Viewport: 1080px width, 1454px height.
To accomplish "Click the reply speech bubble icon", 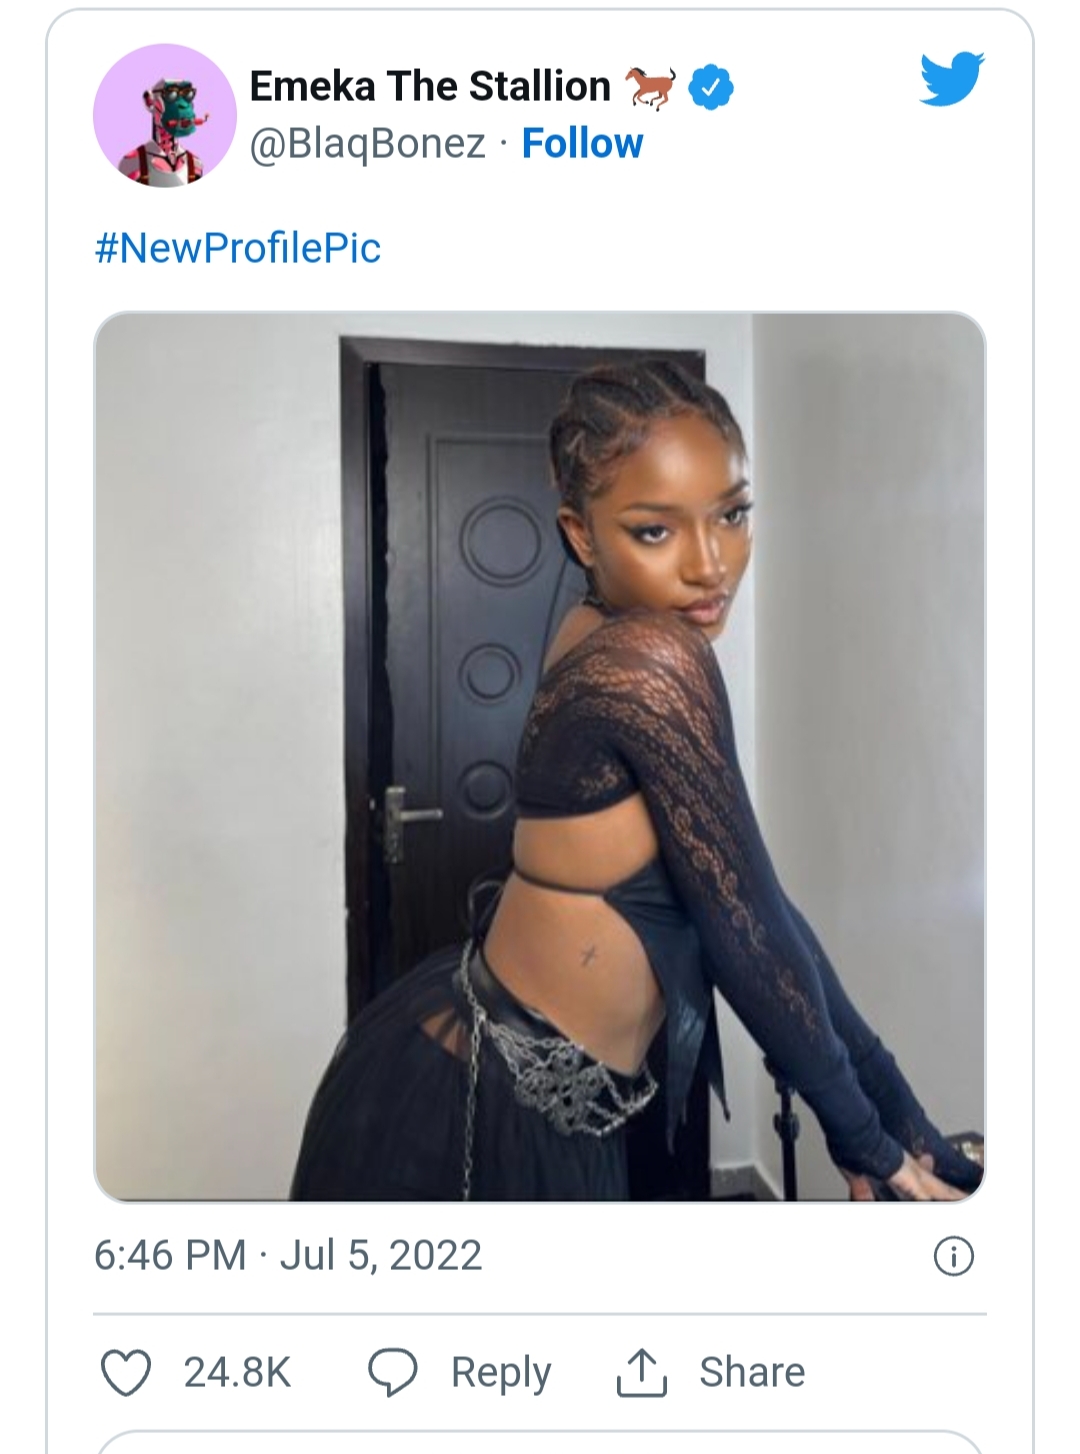I will [392, 1372].
